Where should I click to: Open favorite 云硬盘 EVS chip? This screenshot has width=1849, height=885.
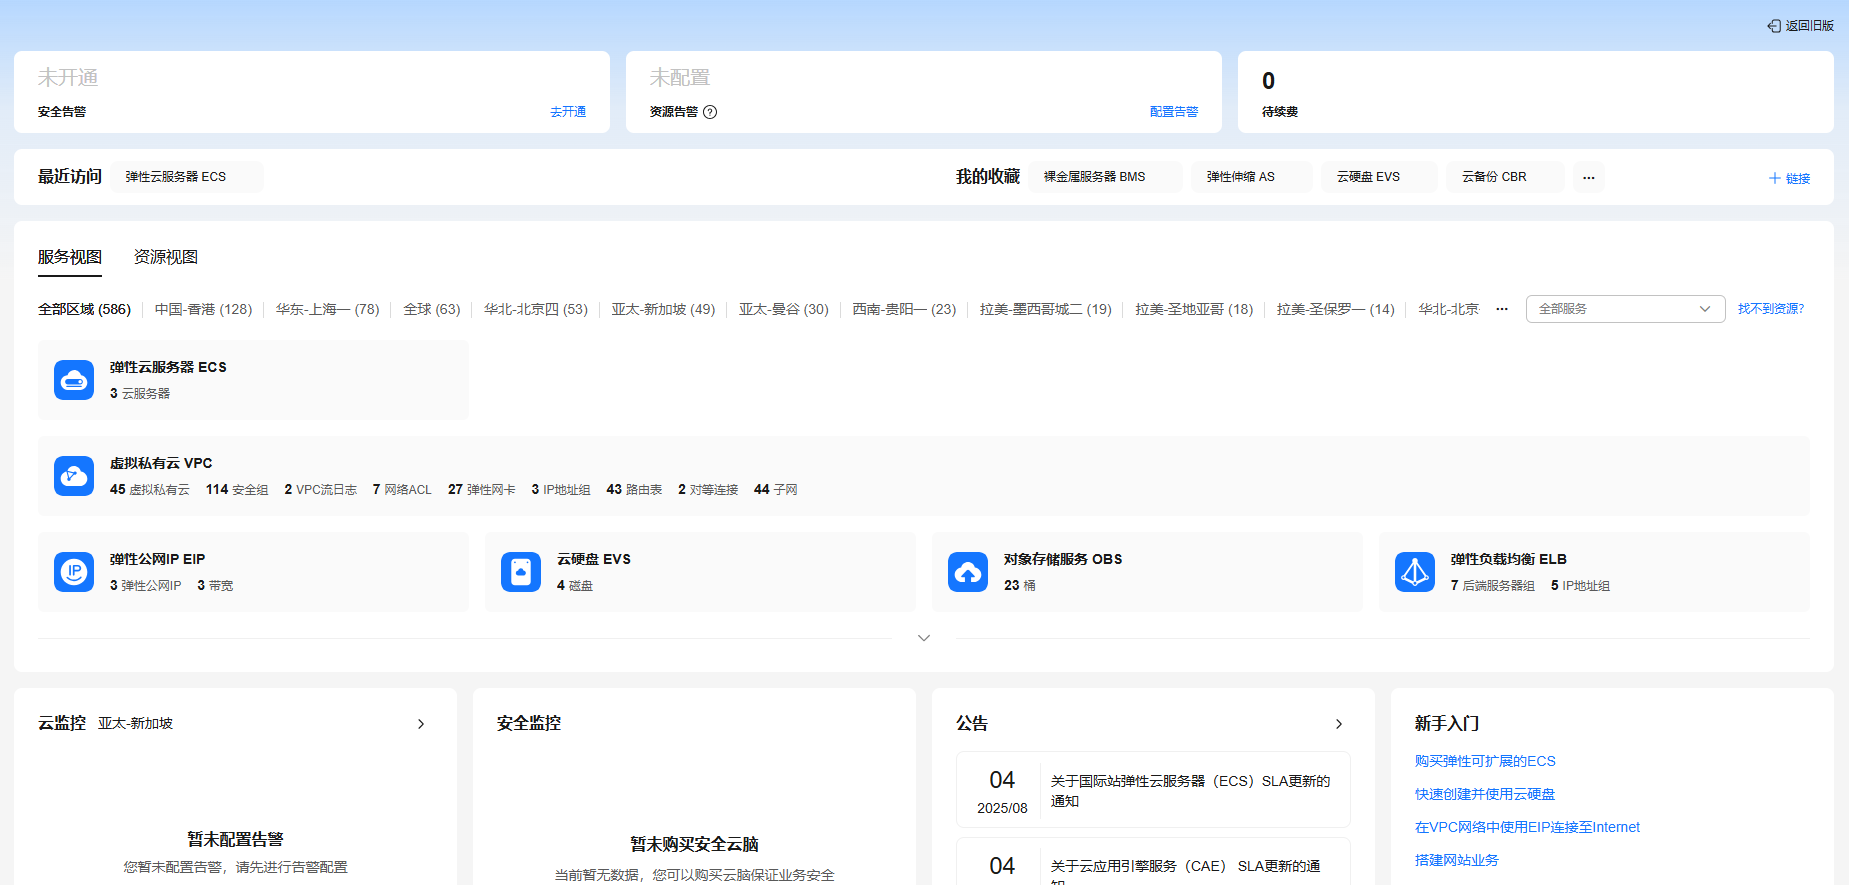[x=1379, y=177]
